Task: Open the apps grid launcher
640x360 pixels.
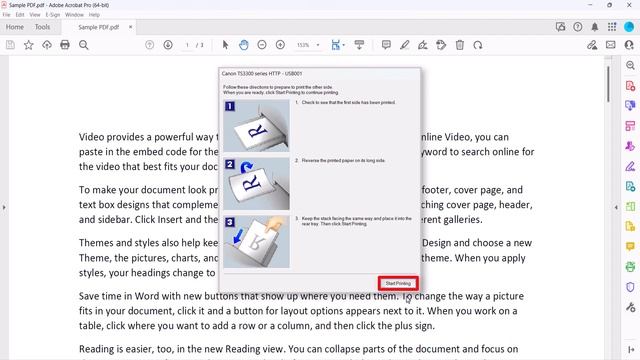Action: (x=612, y=27)
